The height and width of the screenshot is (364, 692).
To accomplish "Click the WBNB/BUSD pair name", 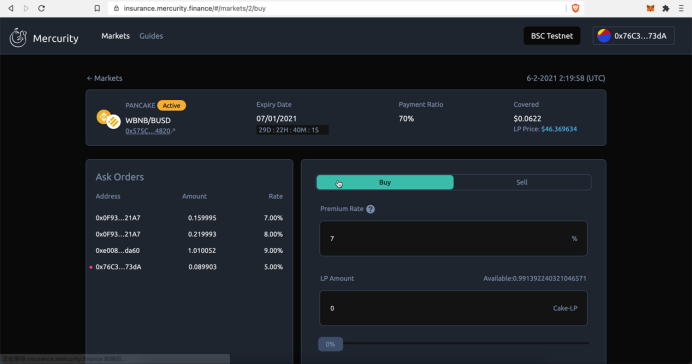I will pyautogui.click(x=148, y=120).
